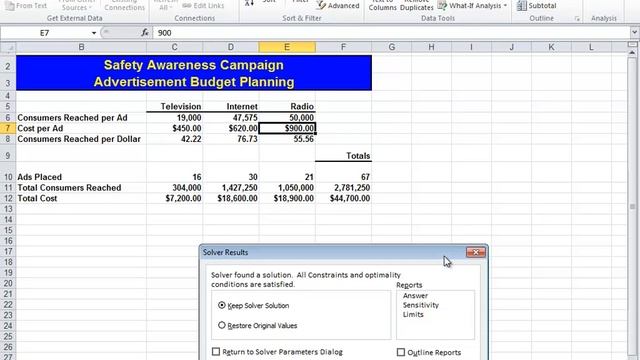Select column B header

click(81, 47)
